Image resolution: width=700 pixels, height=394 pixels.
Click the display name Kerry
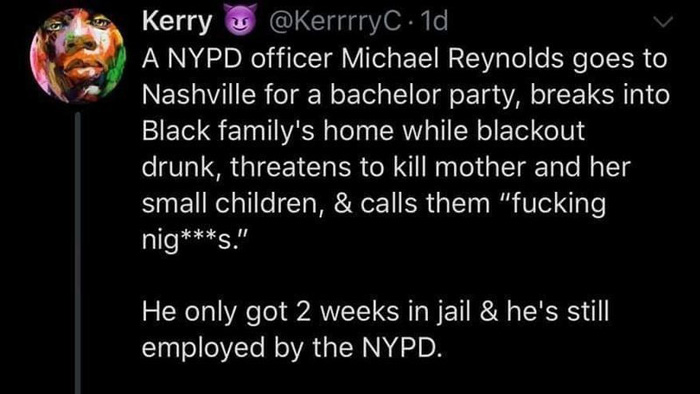click(x=177, y=22)
